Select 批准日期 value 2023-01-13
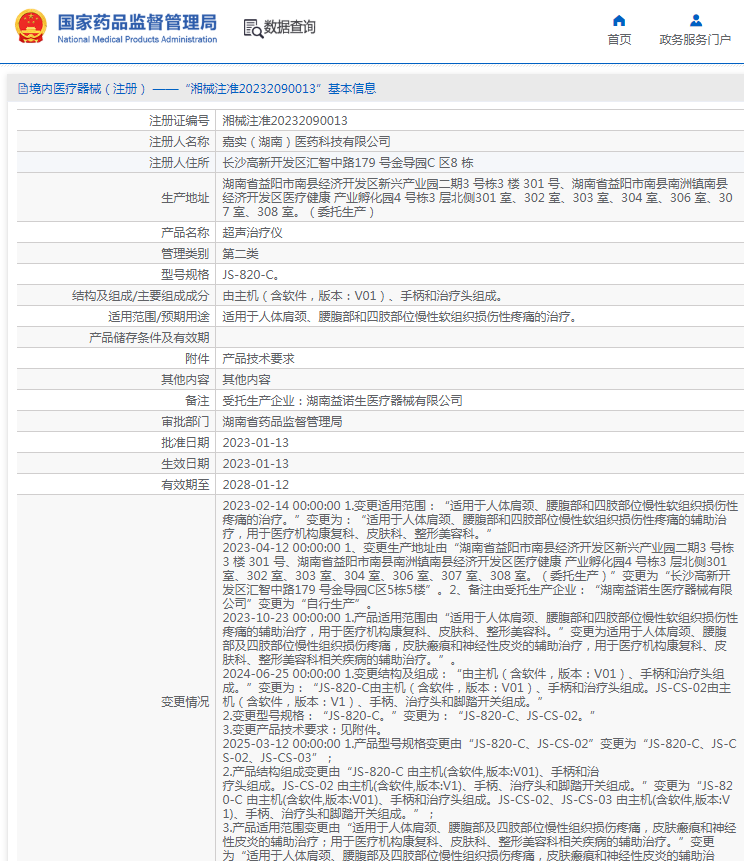744x861 pixels. (x=255, y=443)
